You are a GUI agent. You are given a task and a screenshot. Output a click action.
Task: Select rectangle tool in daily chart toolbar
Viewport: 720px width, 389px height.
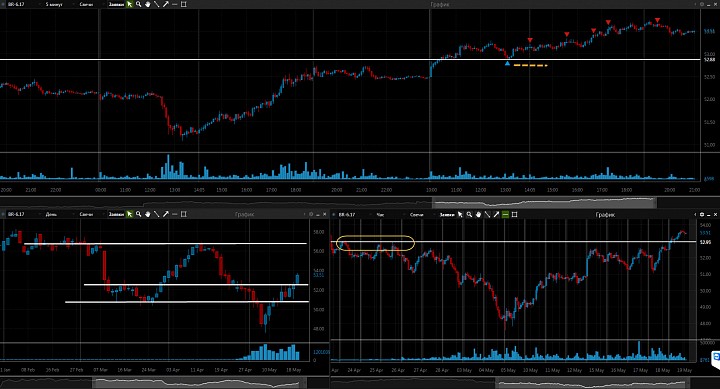184,214
